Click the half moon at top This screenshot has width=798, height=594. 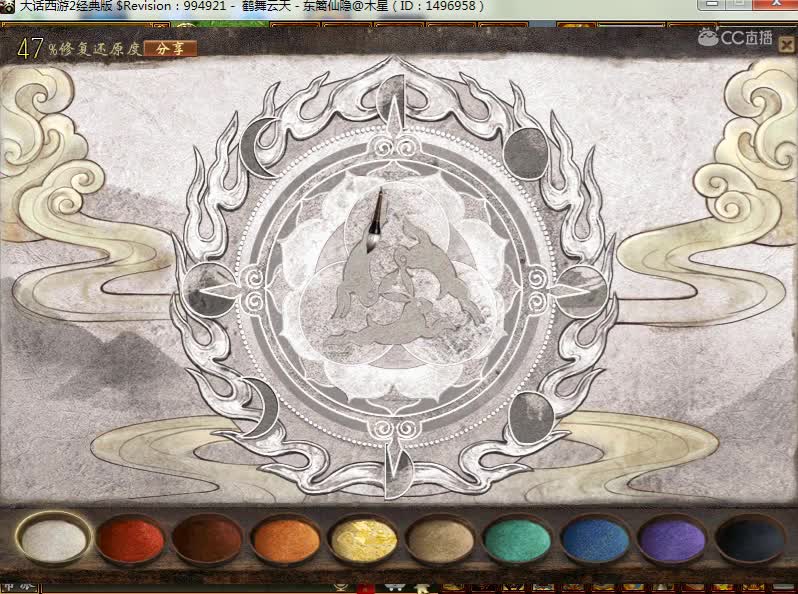392,98
